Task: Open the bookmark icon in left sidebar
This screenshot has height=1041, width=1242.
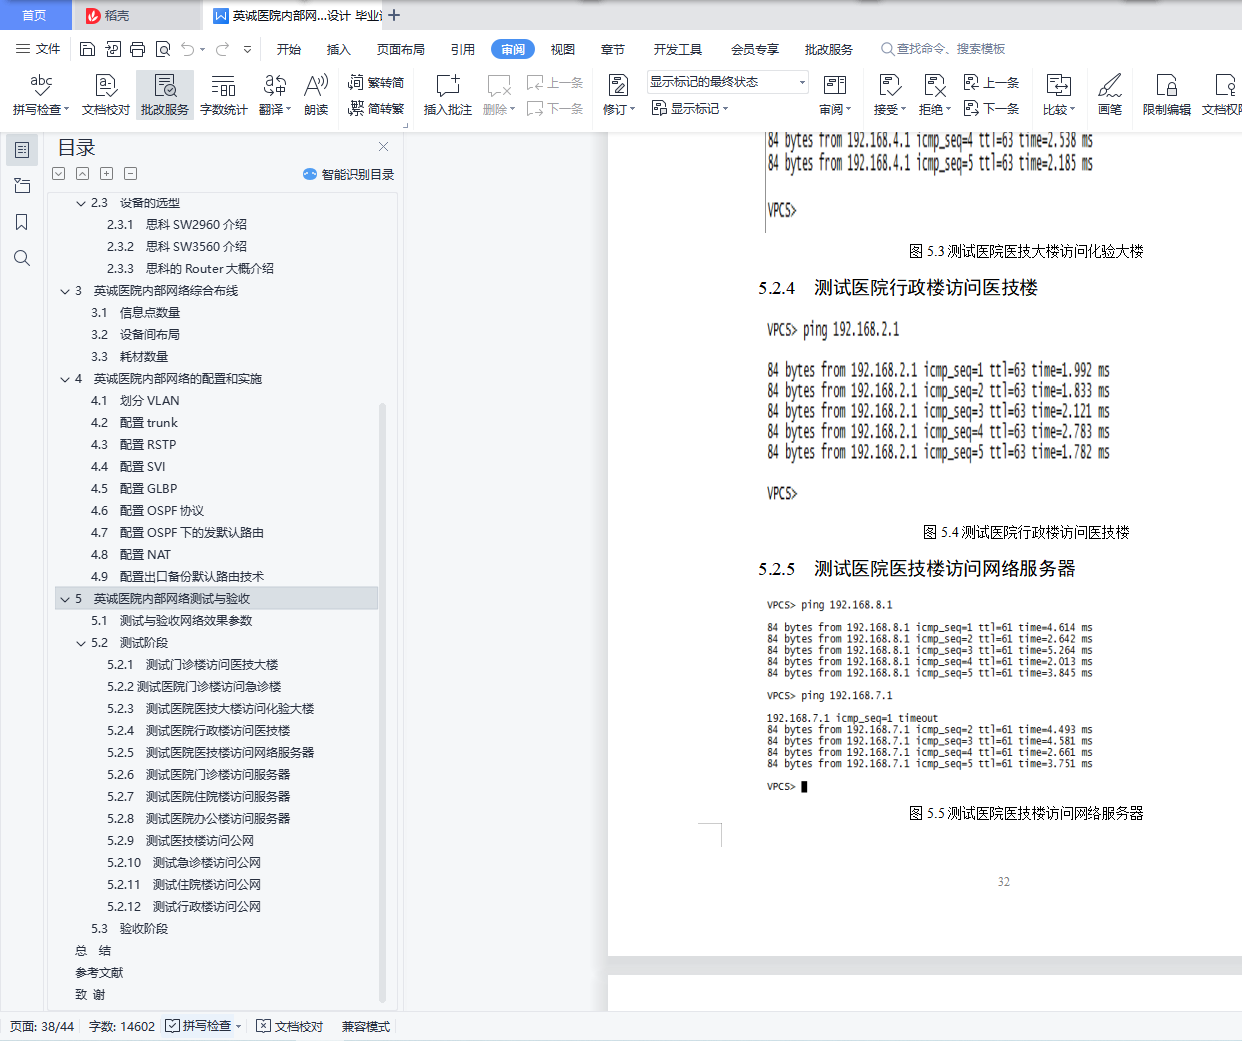Action: point(22,222)
